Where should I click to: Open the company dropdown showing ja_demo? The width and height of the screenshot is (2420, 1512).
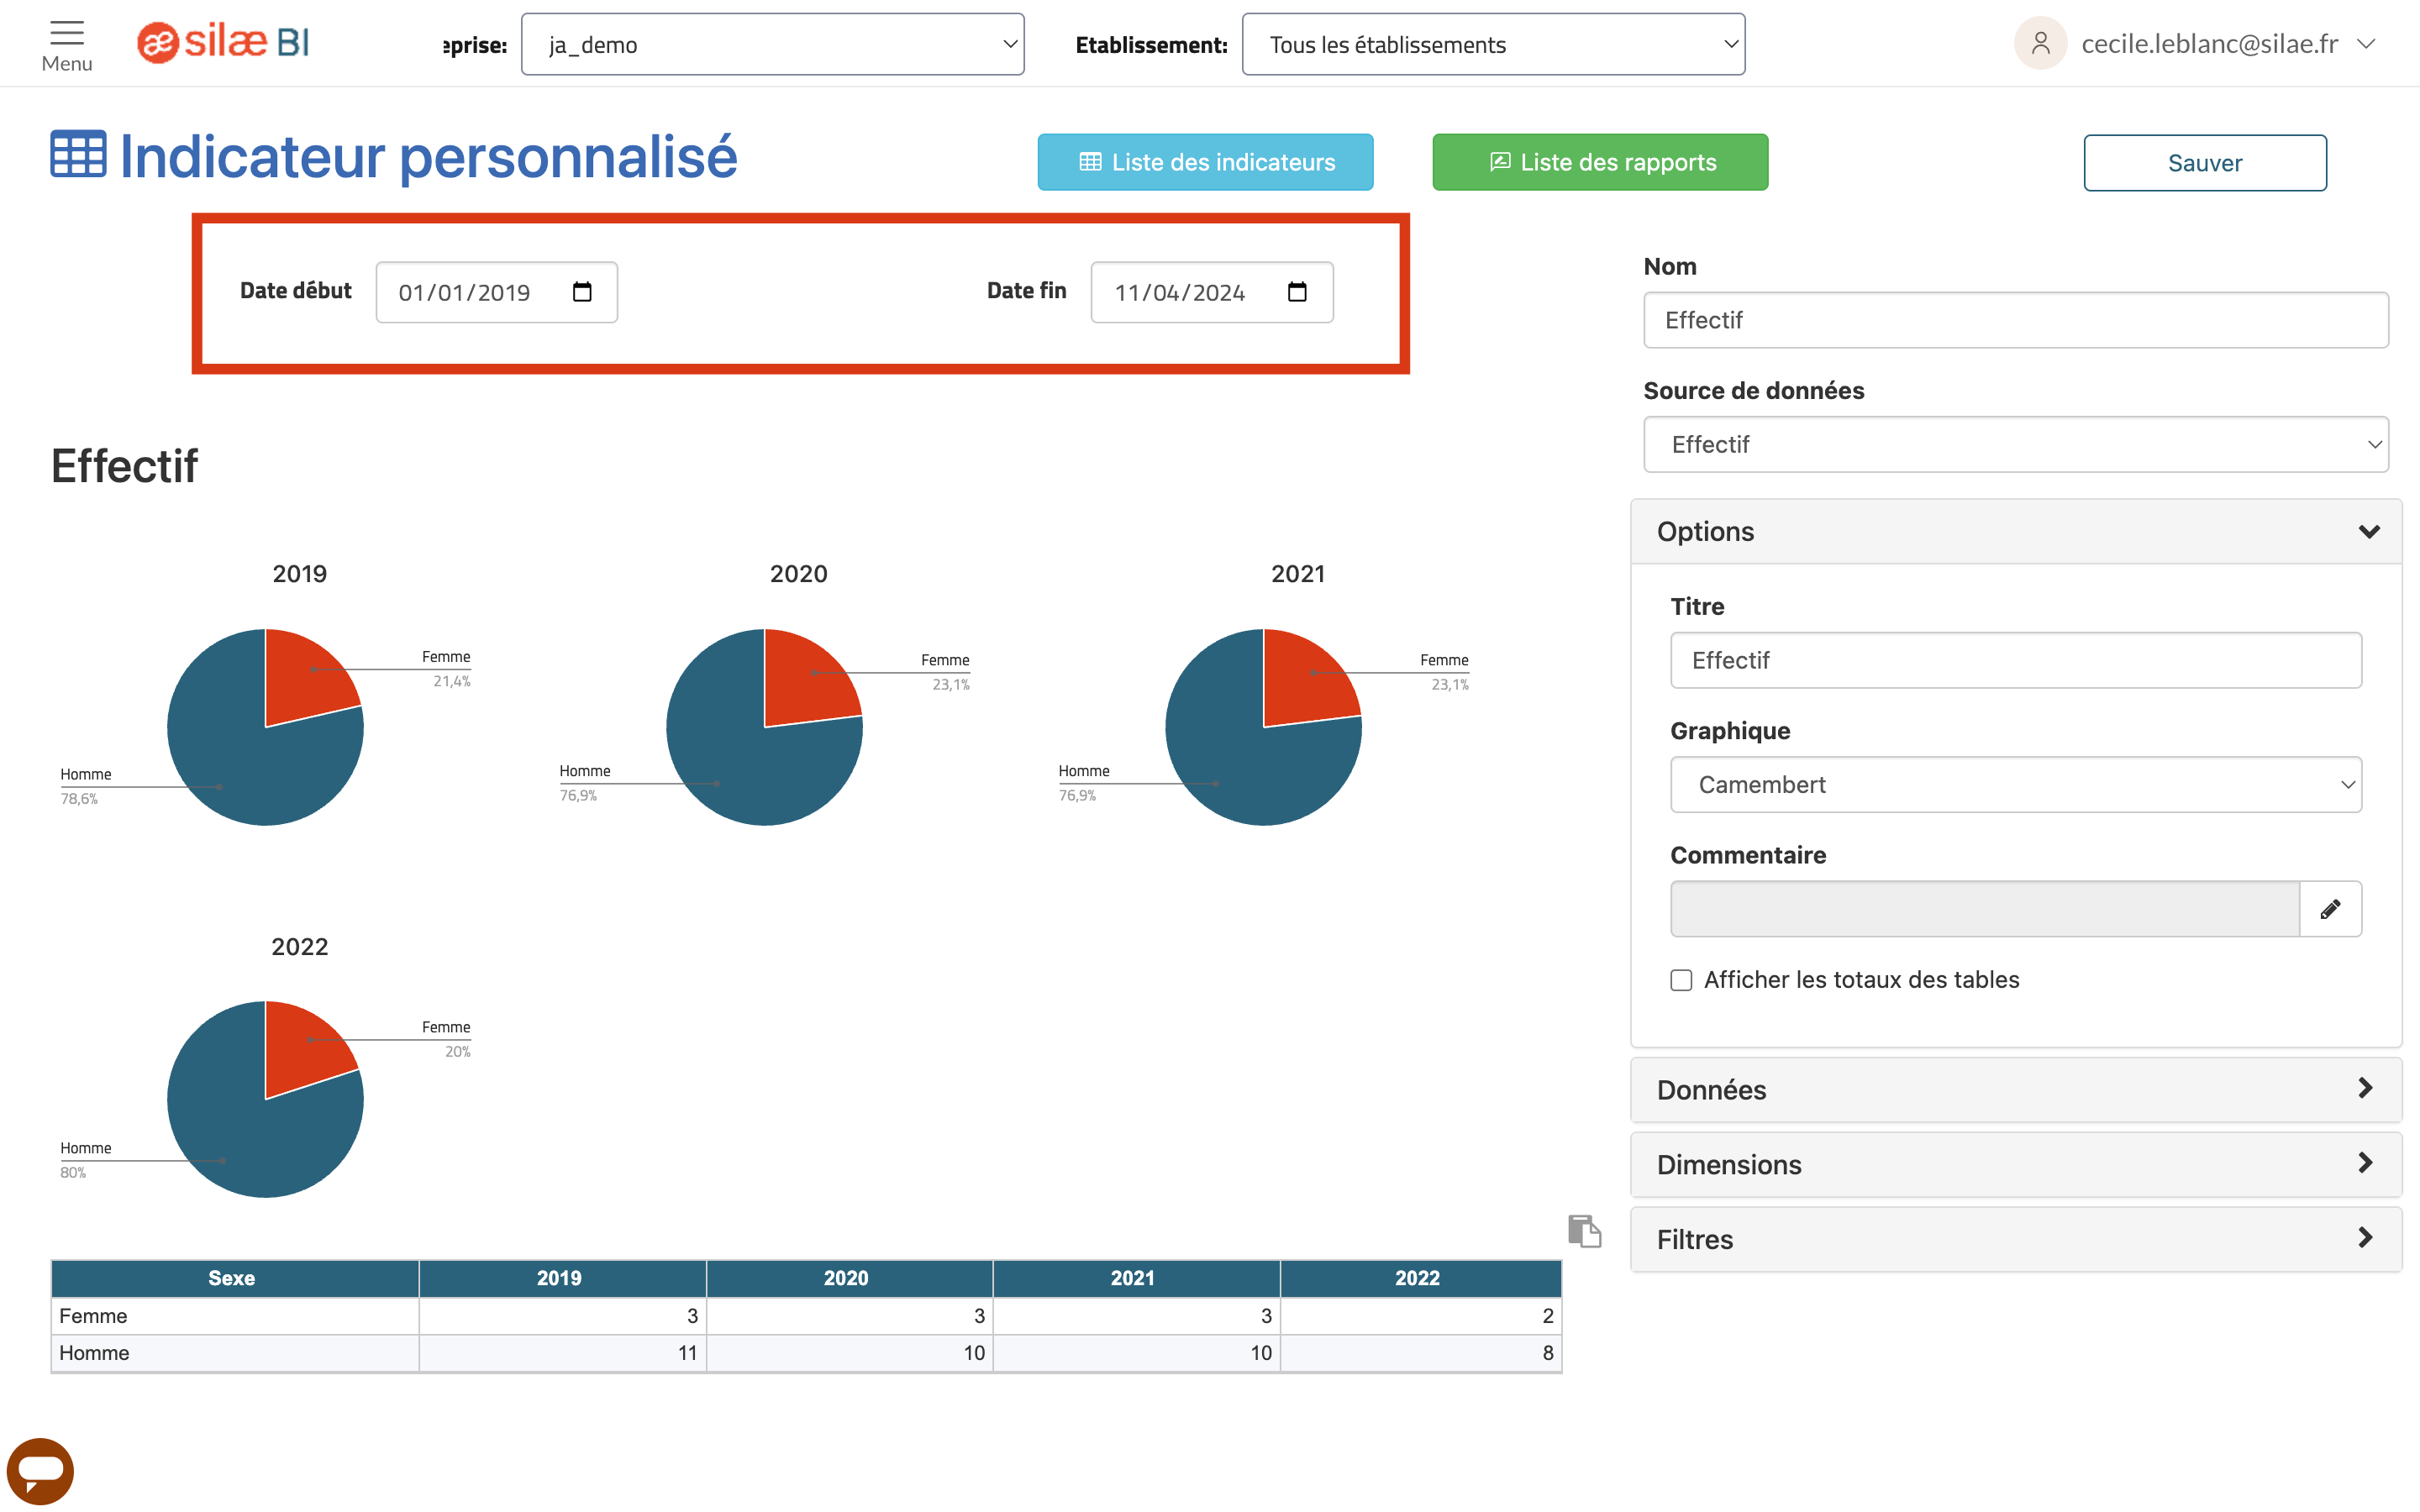click(x=772, y=44)
